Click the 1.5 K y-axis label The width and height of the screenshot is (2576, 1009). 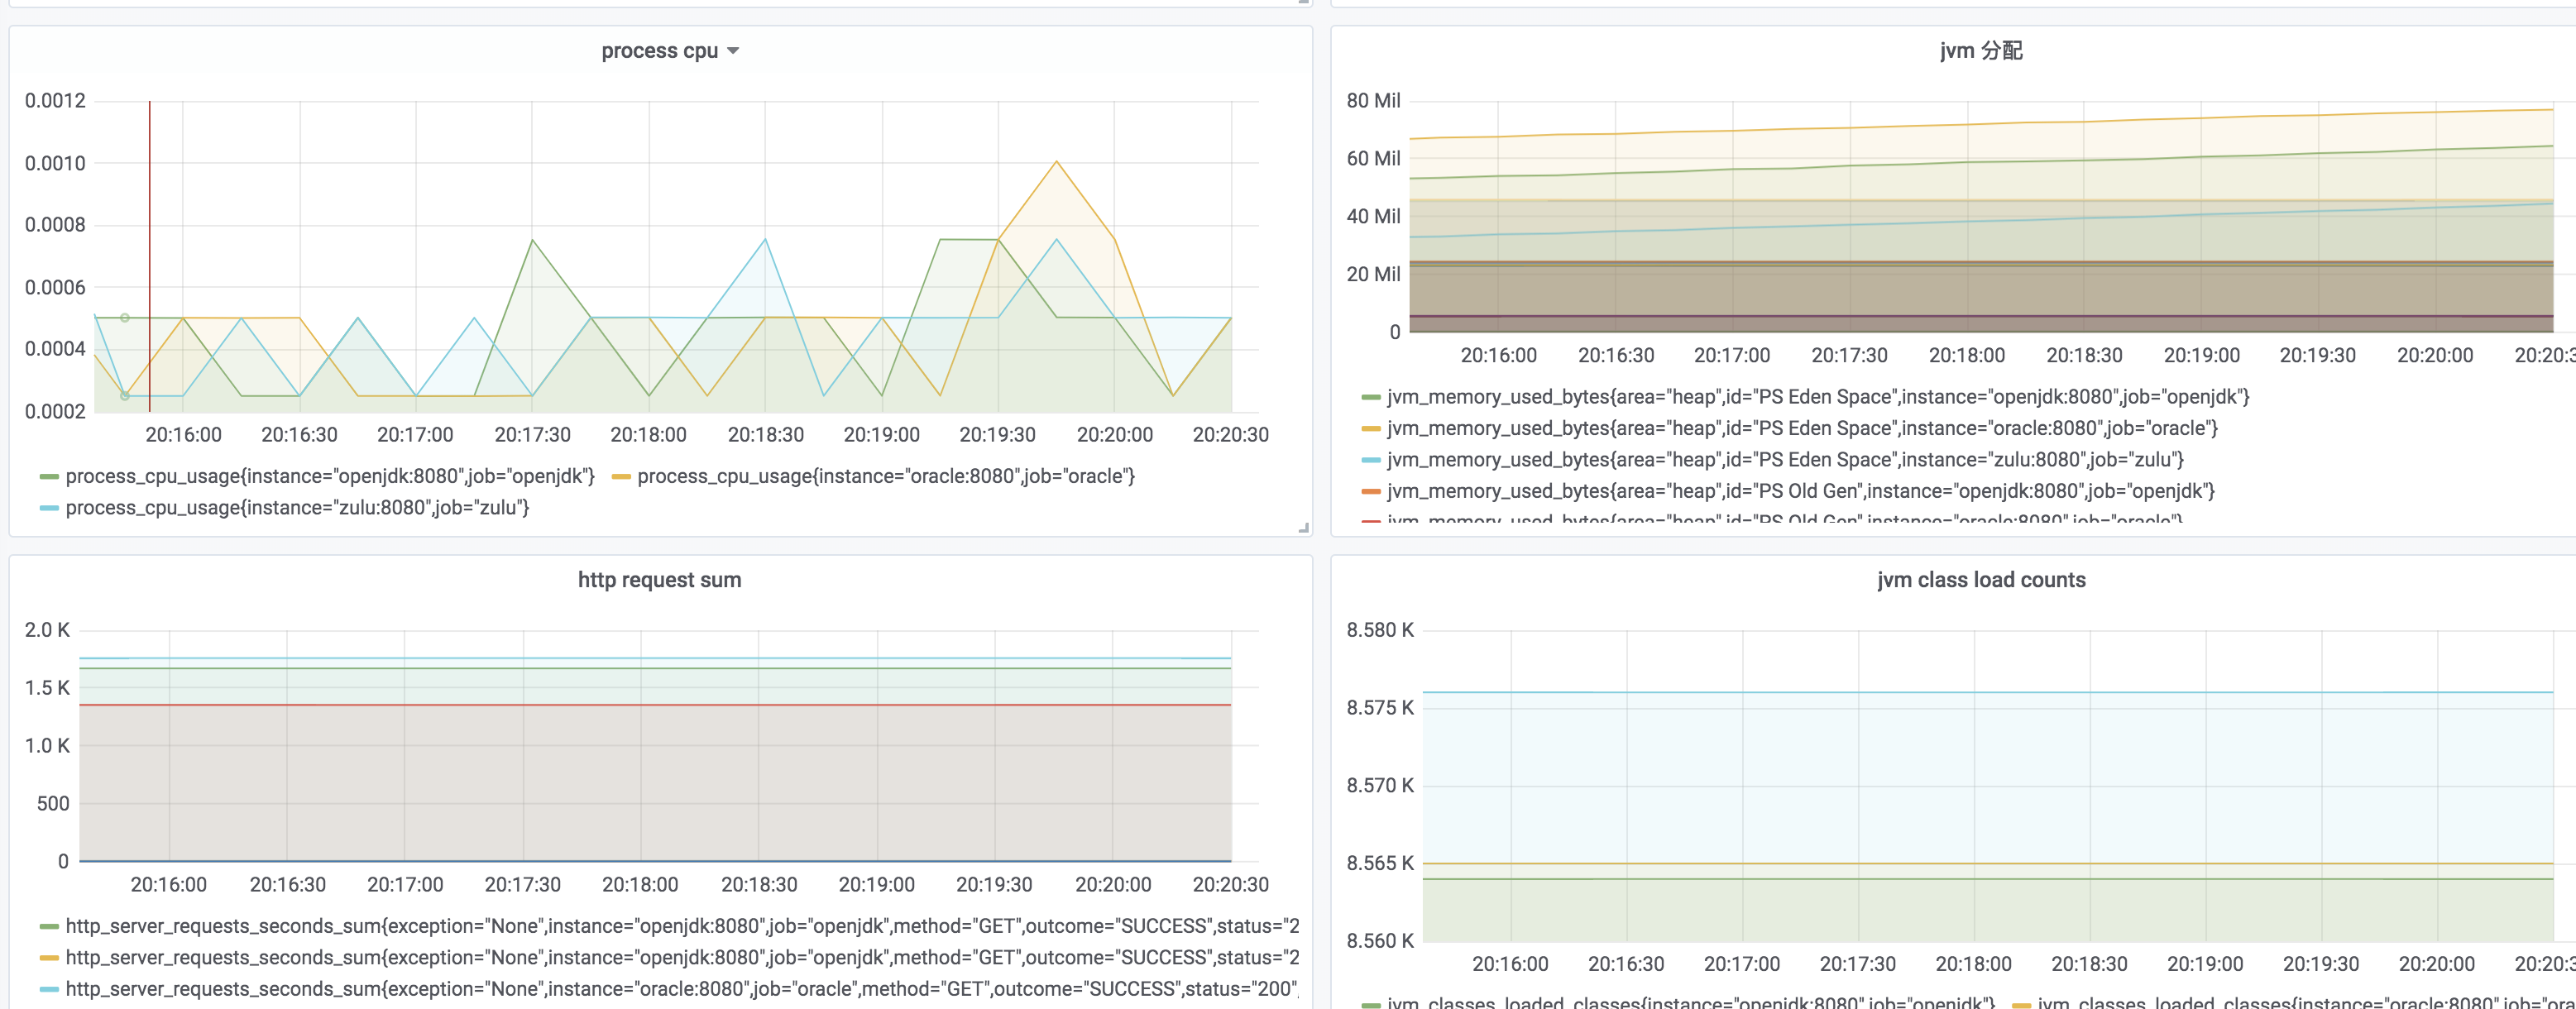47,688
